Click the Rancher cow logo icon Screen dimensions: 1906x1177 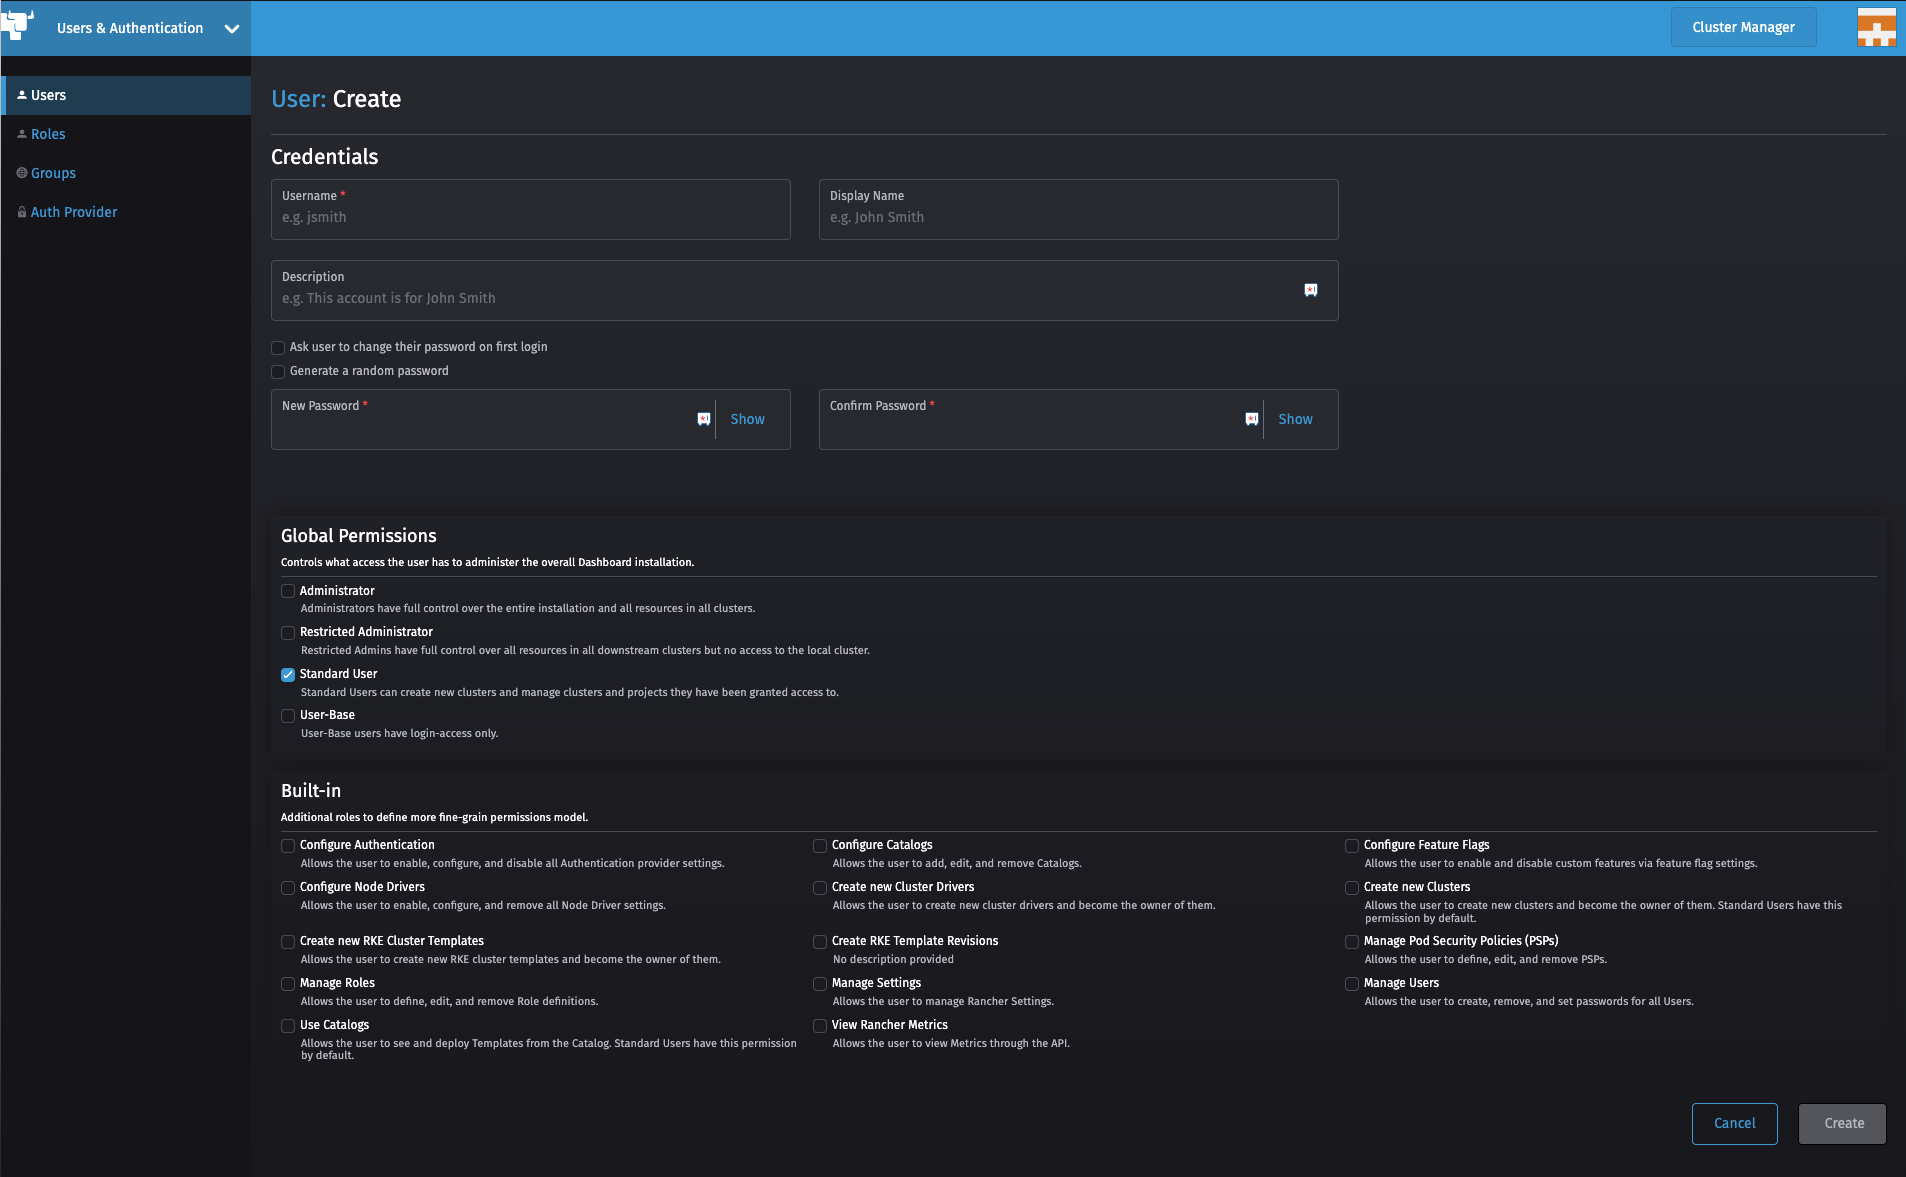[18, 25]
